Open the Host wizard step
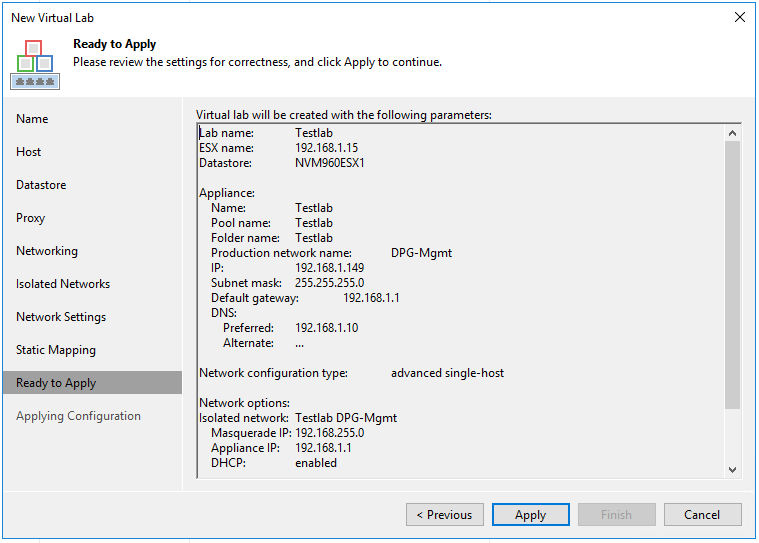Screen dimensions: 759x543 click(x=29, y=152)
